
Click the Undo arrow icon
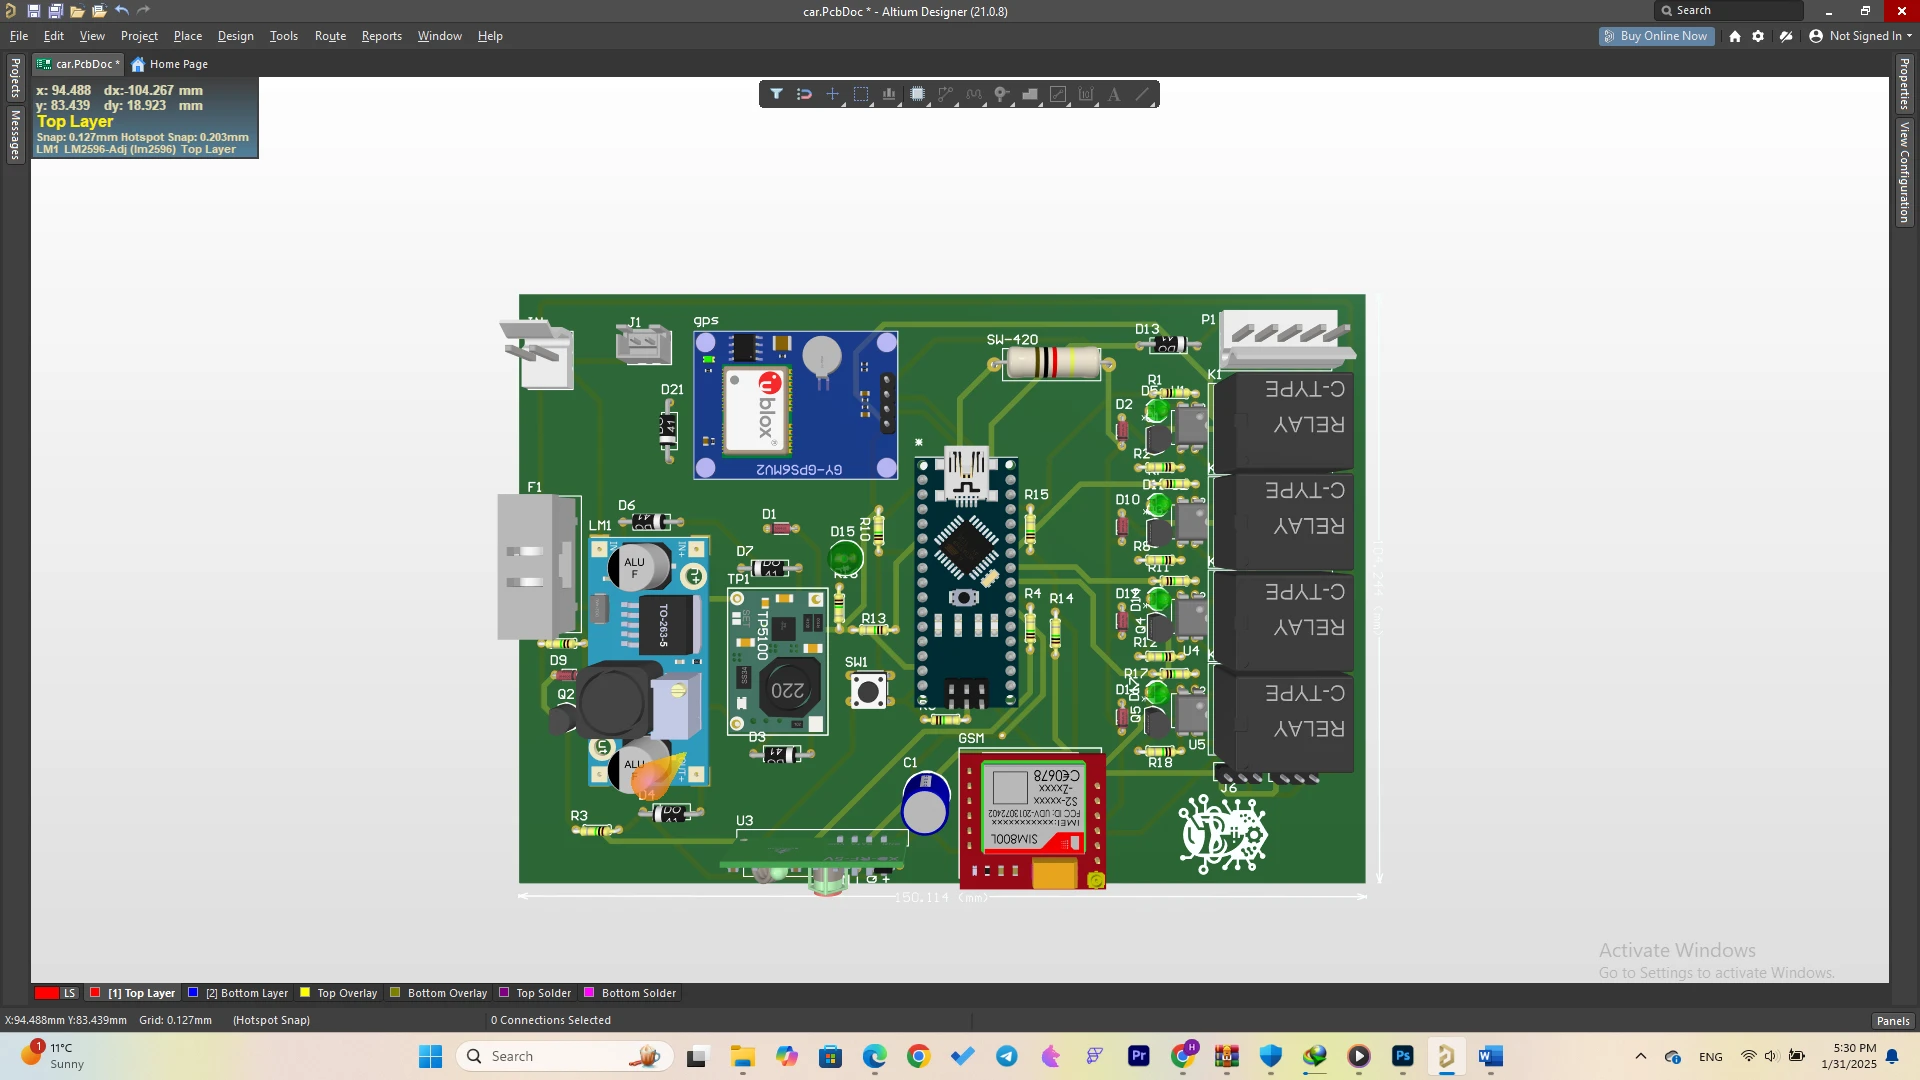click(121, 11)
